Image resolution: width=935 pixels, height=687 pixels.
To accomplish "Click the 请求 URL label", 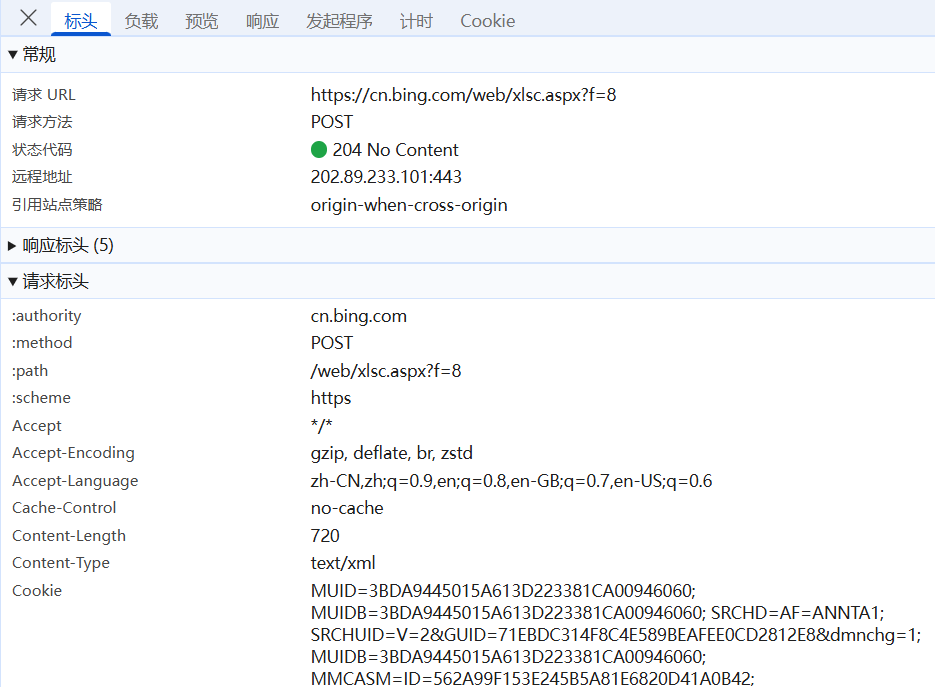I will click(x=44, y=95).
